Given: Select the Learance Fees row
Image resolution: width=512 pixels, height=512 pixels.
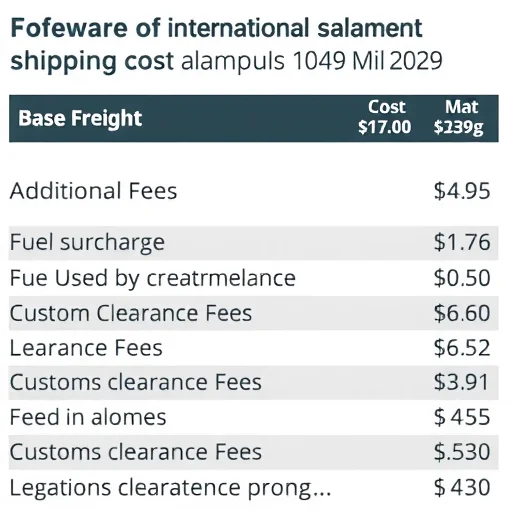Looking at the screenshot, I should coord(254,348).
